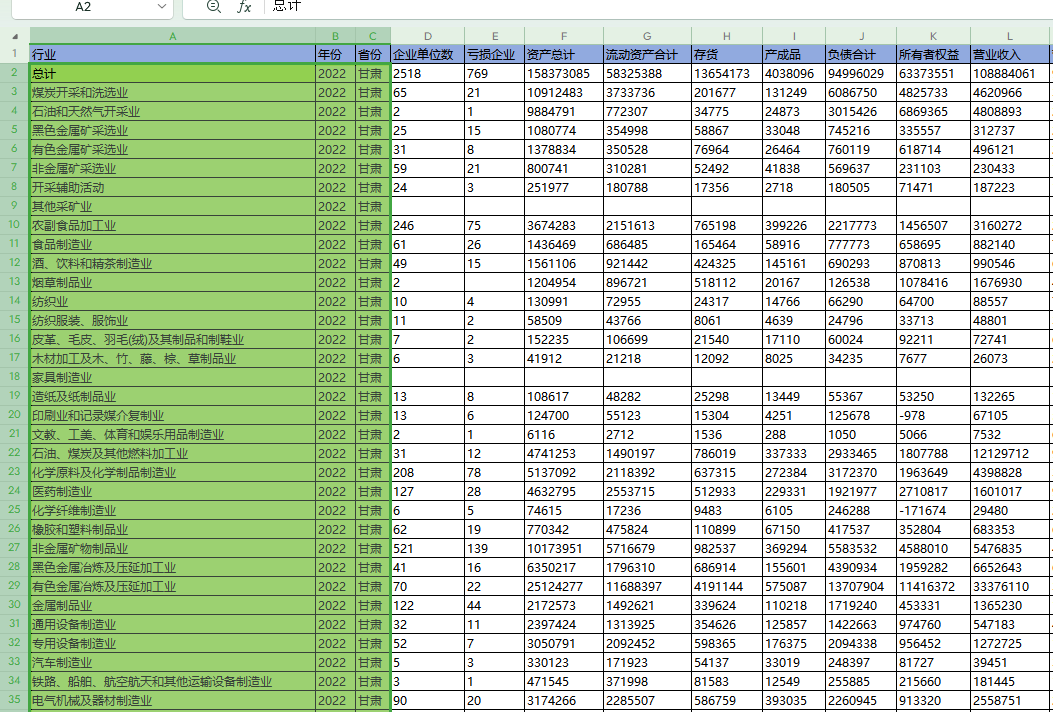
Task: Select column K header
Action: [x=933, y=36]
